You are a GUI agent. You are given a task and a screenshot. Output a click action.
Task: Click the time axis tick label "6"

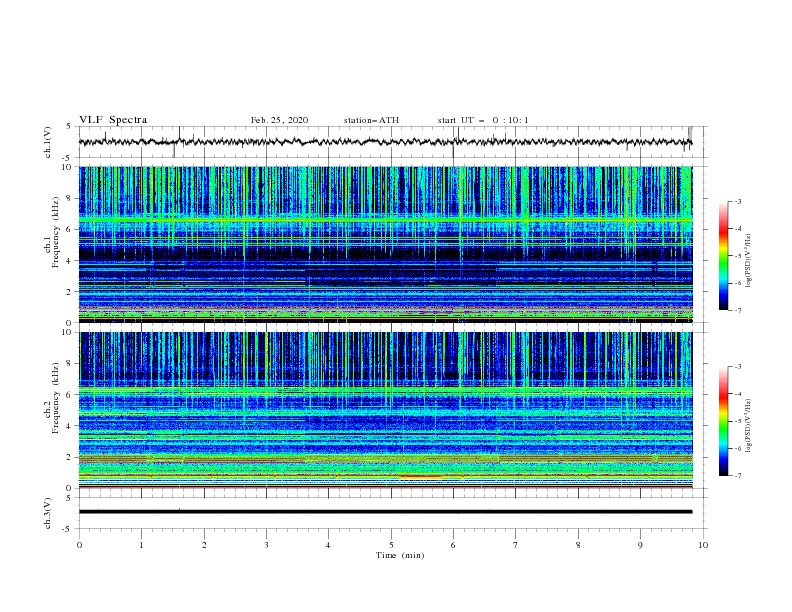(454, 545)
